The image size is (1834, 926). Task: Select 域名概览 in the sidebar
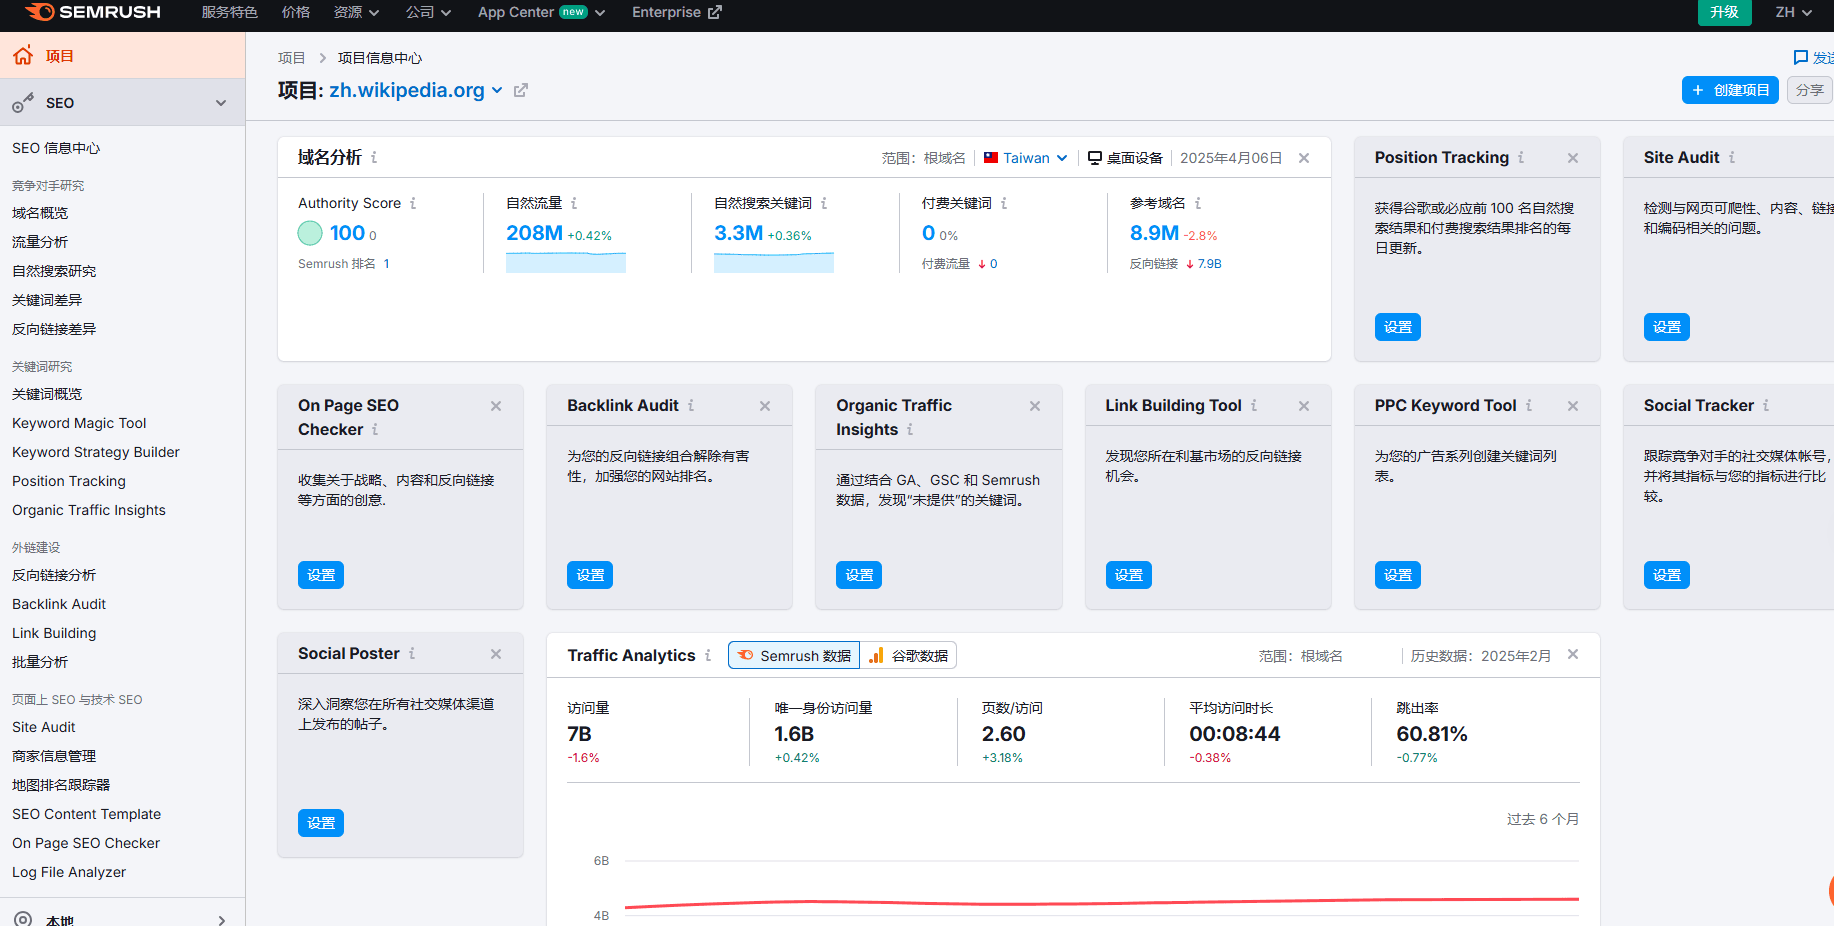[40, 213]
